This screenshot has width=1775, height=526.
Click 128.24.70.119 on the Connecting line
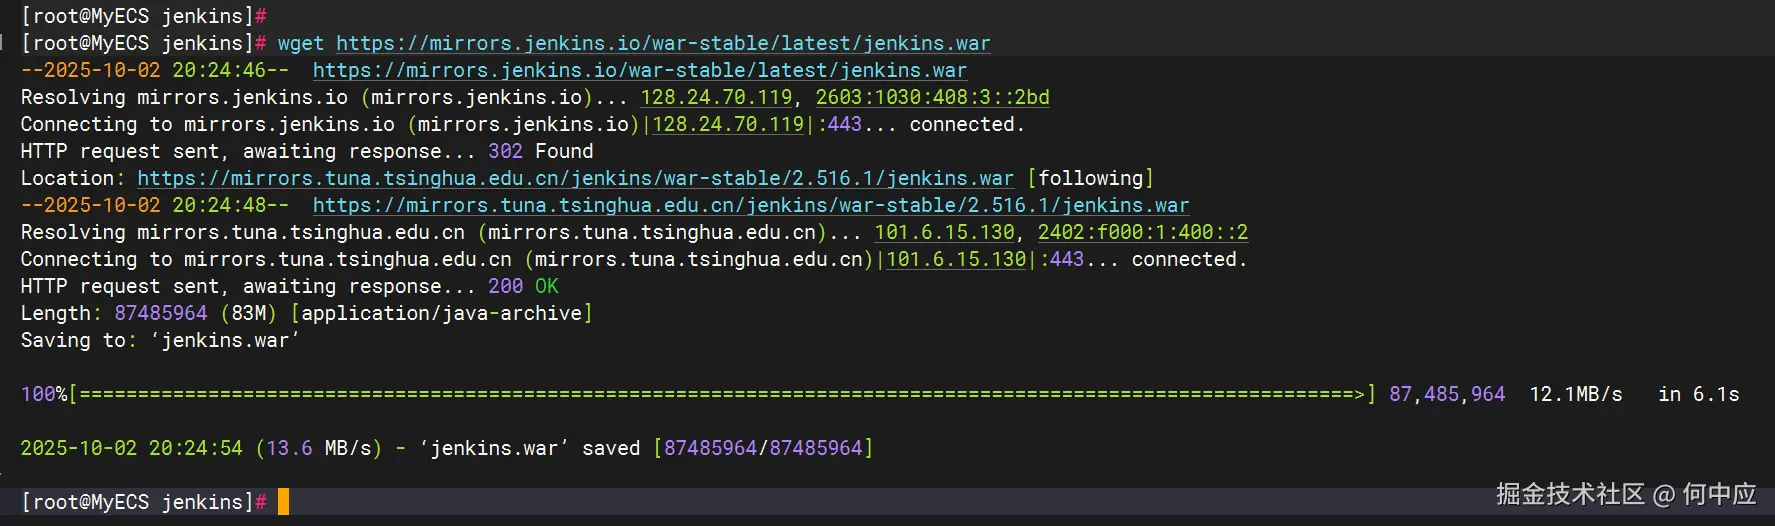(x=728, y=124)
